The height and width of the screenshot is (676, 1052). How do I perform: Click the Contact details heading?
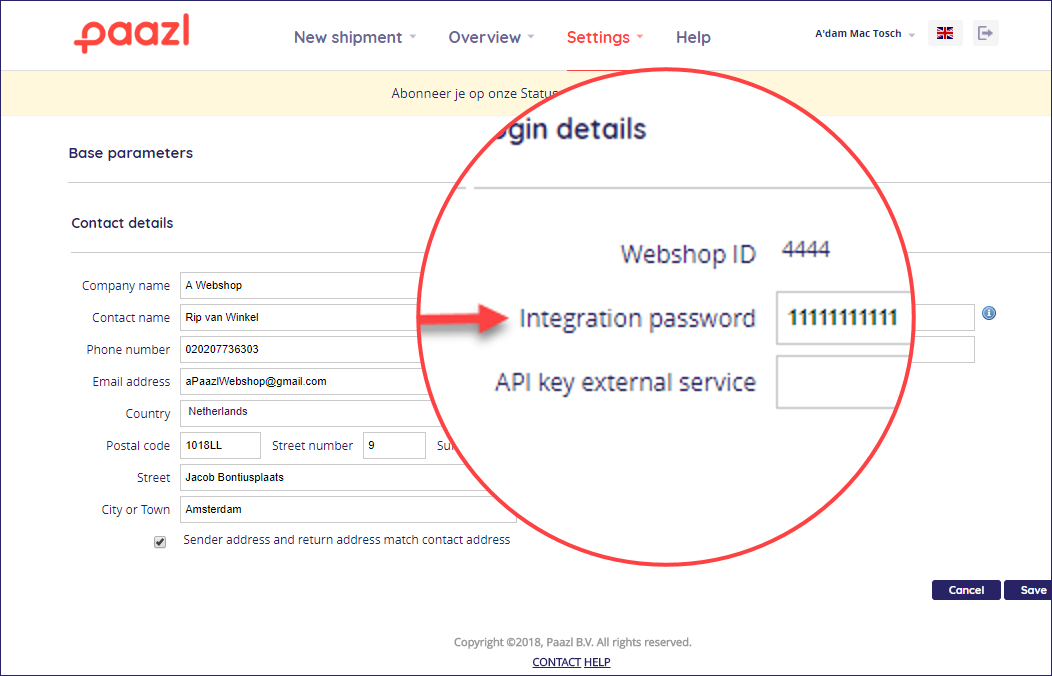(122, 223)
